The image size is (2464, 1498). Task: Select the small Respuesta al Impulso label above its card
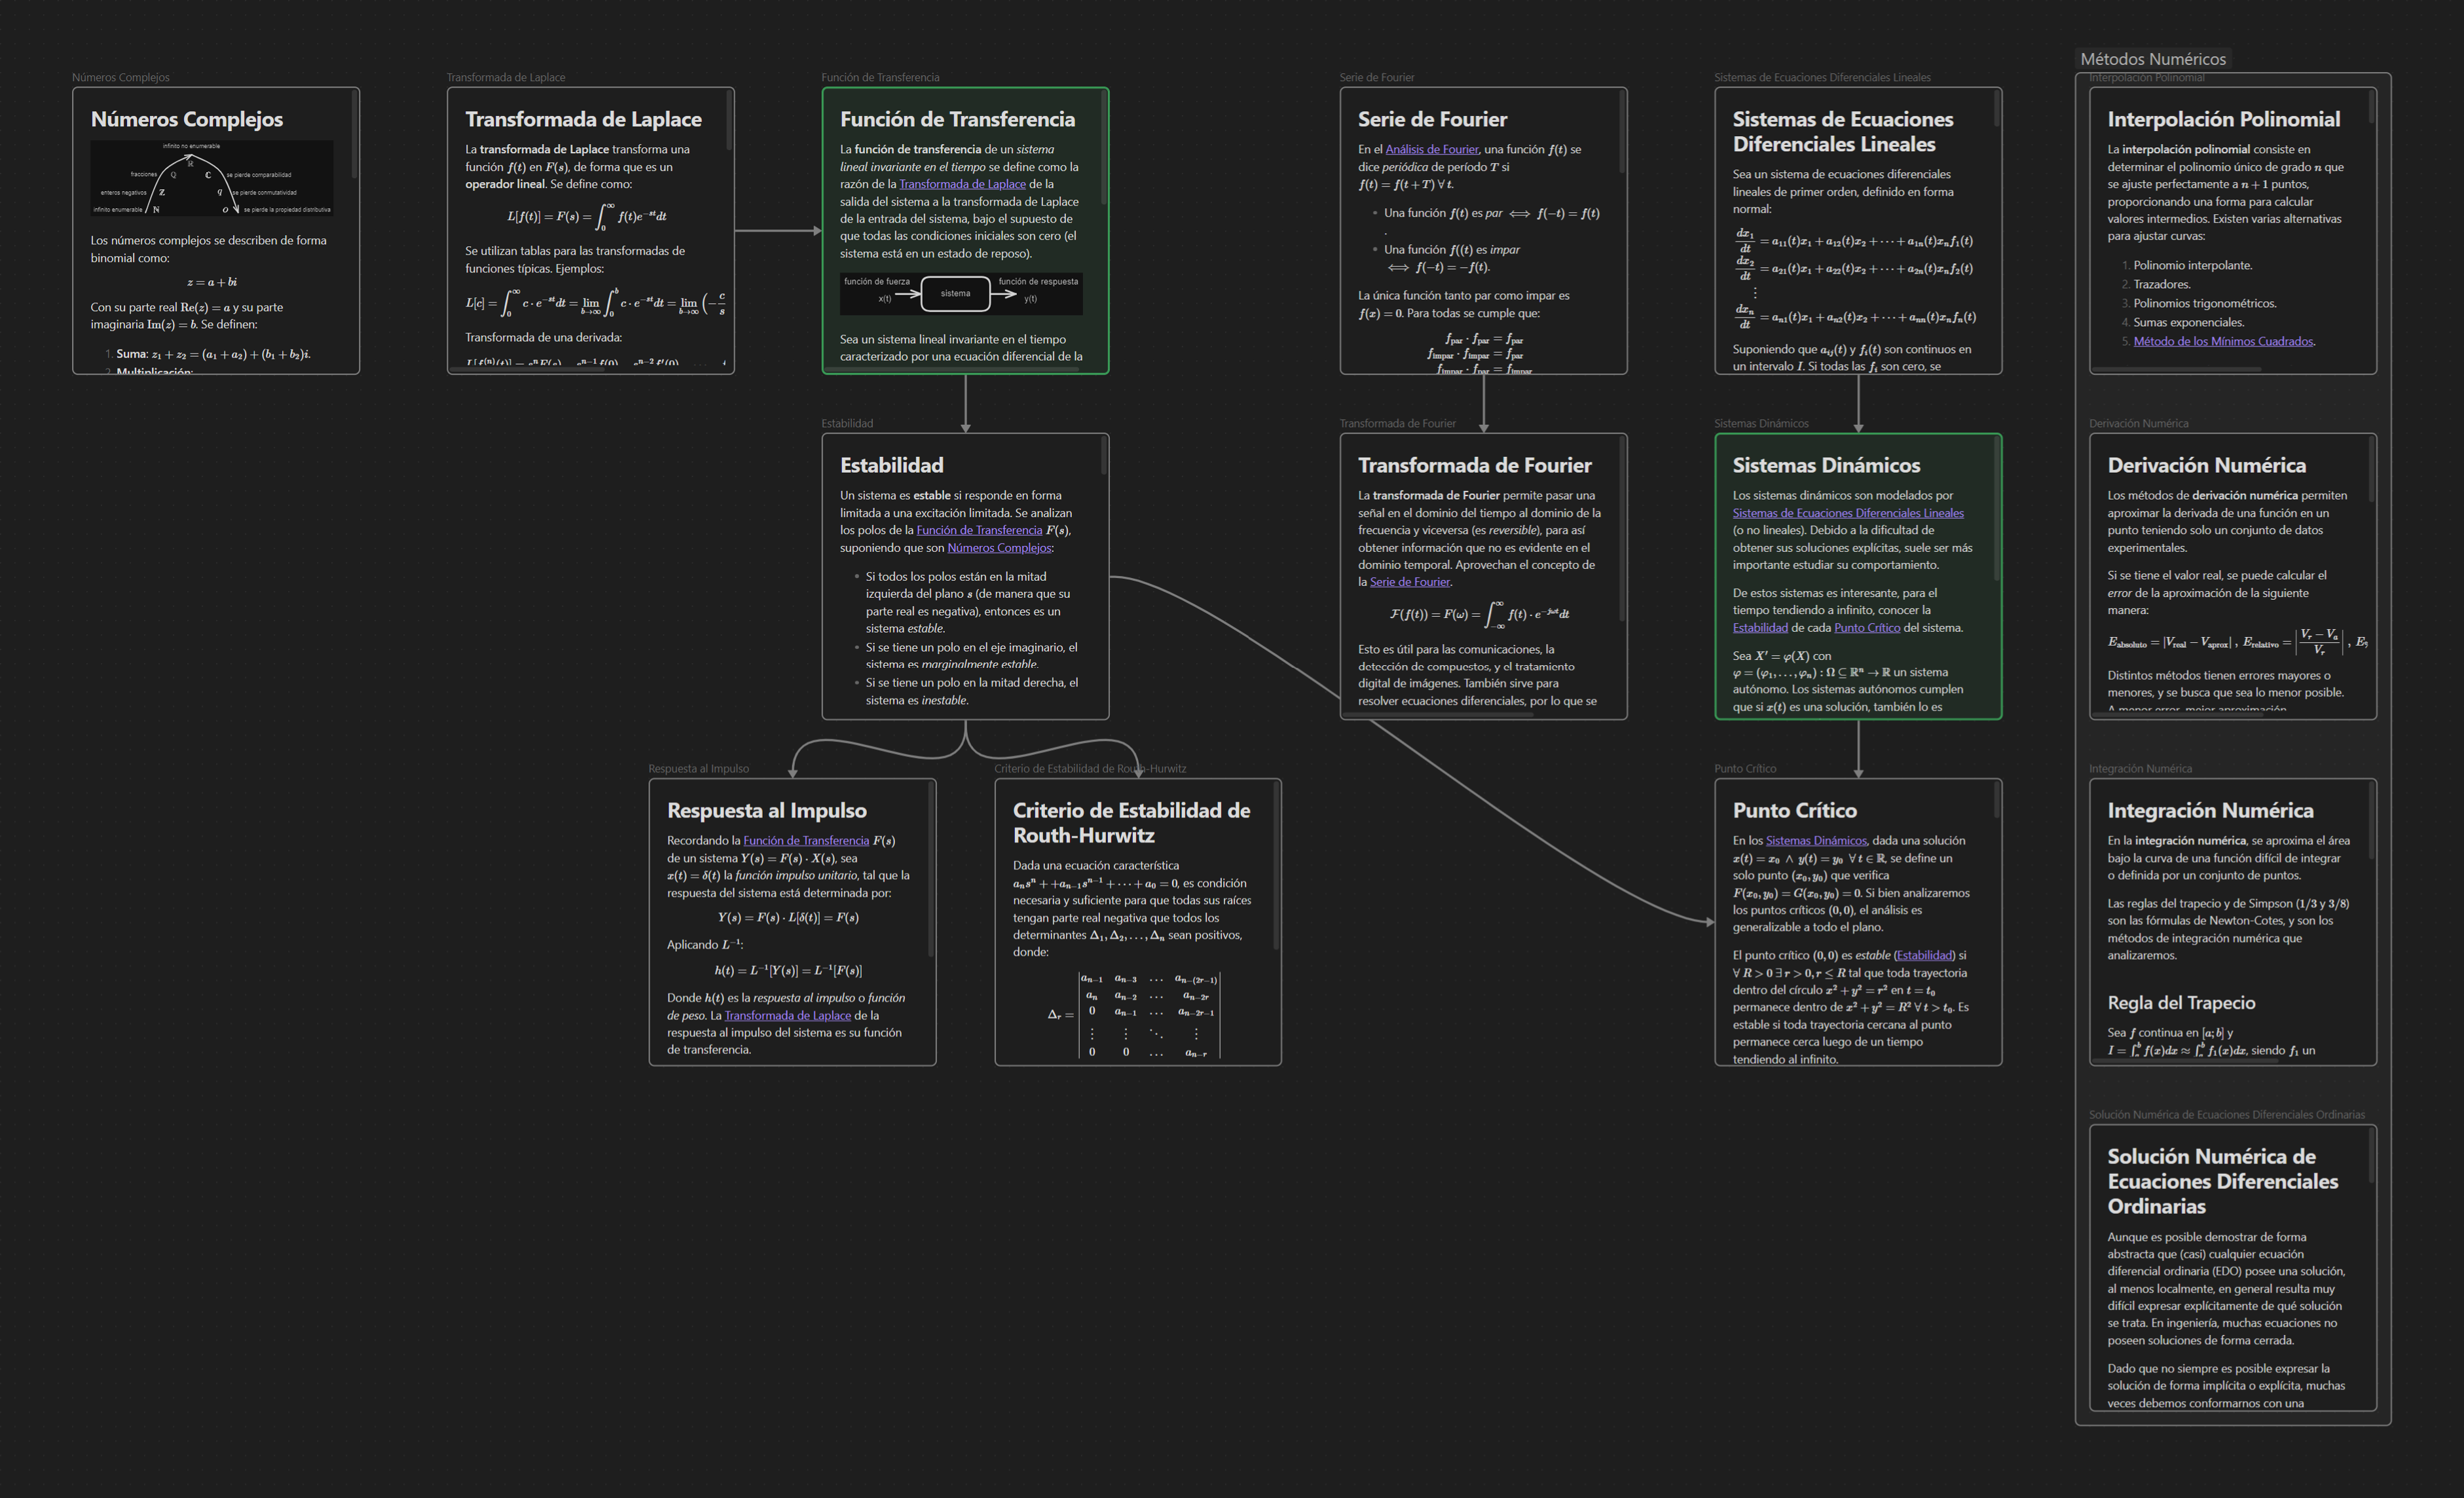point(698,769)
